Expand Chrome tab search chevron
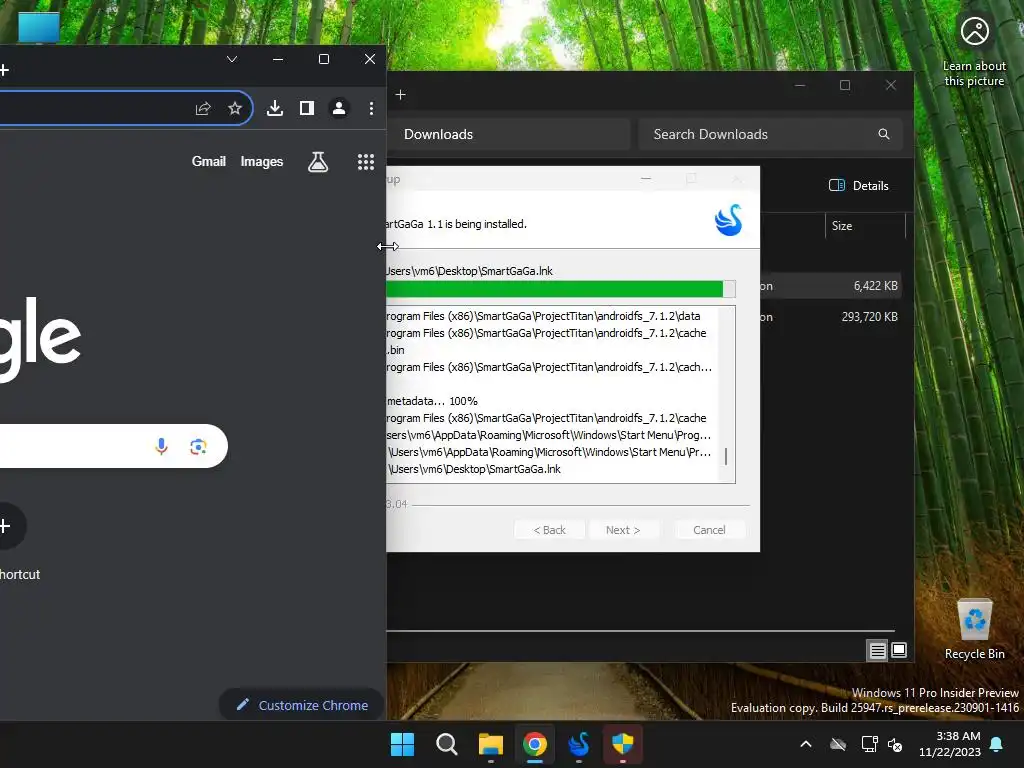 [x=232, y=59]
